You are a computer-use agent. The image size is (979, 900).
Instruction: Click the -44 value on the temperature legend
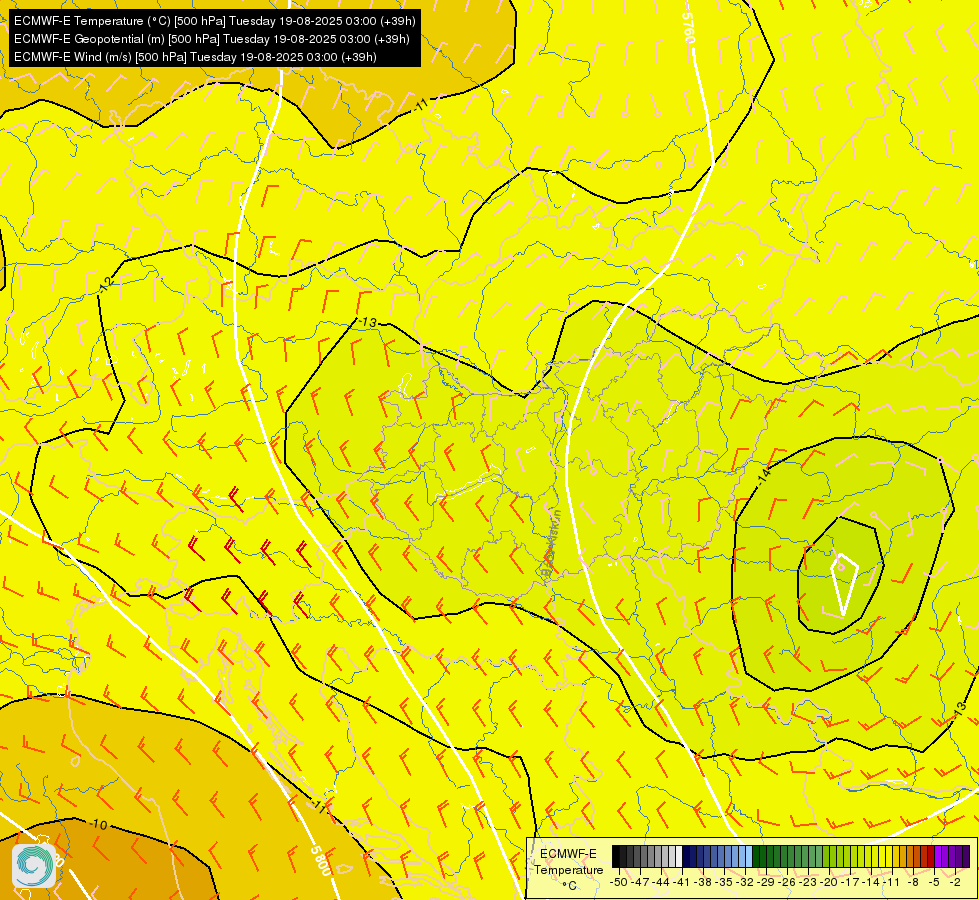click(x=661, y=882)
